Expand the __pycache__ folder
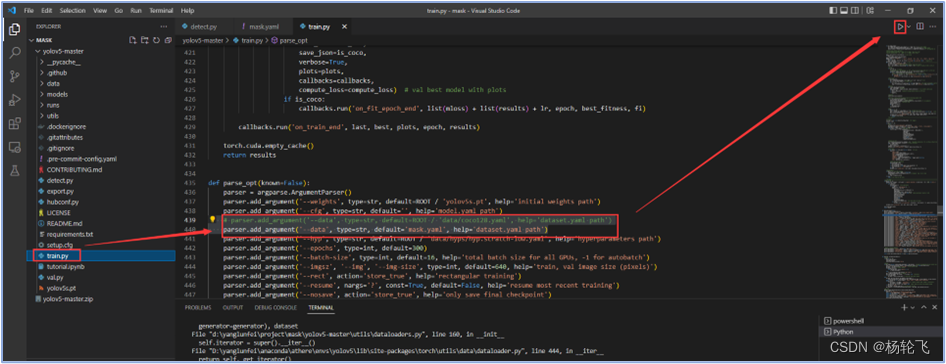Image resolution: width=946 pixels, height=364 pixels. coord(63,62)
